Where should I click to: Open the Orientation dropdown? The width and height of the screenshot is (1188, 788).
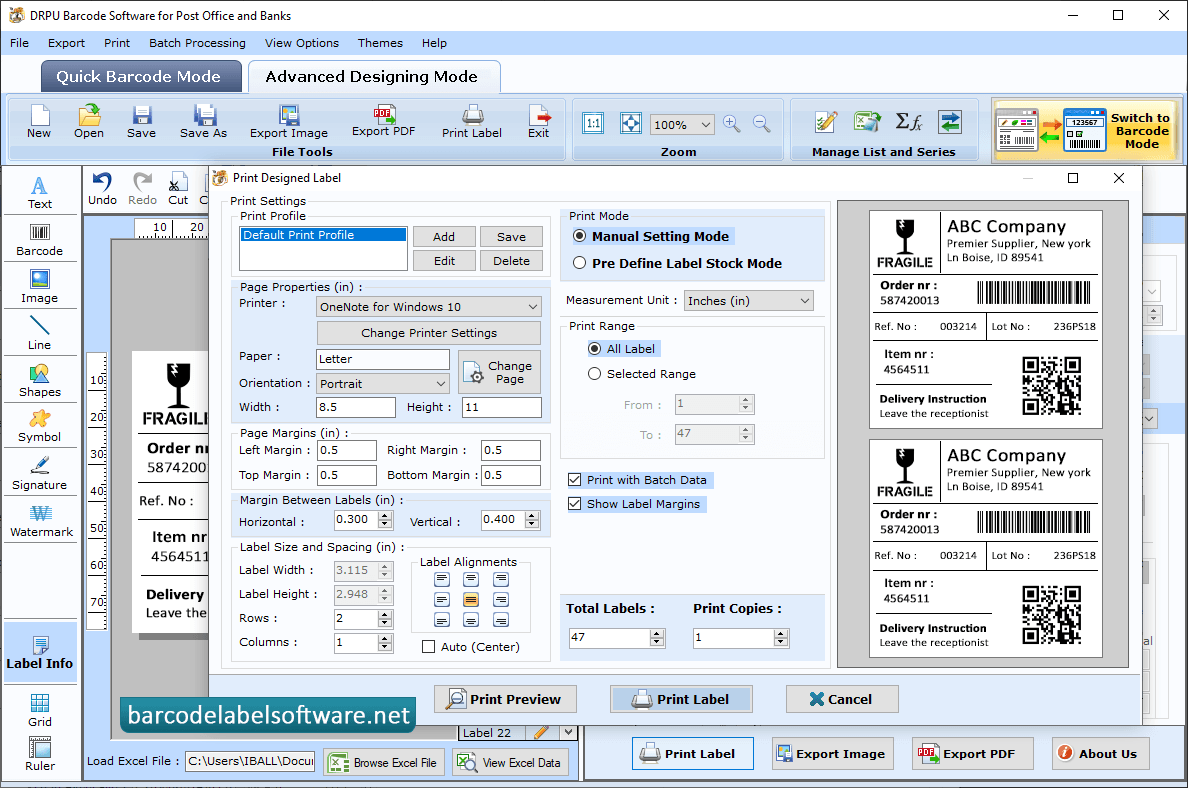click(383, 383)
